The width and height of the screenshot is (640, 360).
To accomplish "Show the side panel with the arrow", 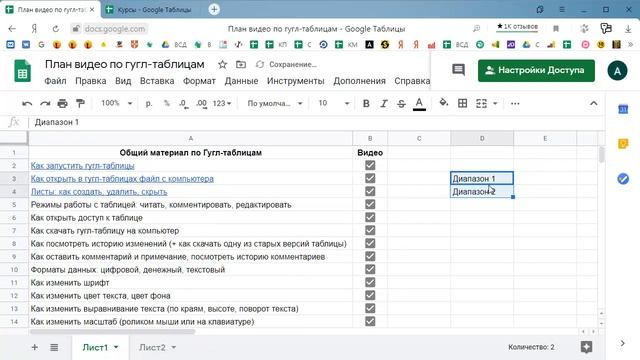I will pyautogui.click(x=622, y=343).
